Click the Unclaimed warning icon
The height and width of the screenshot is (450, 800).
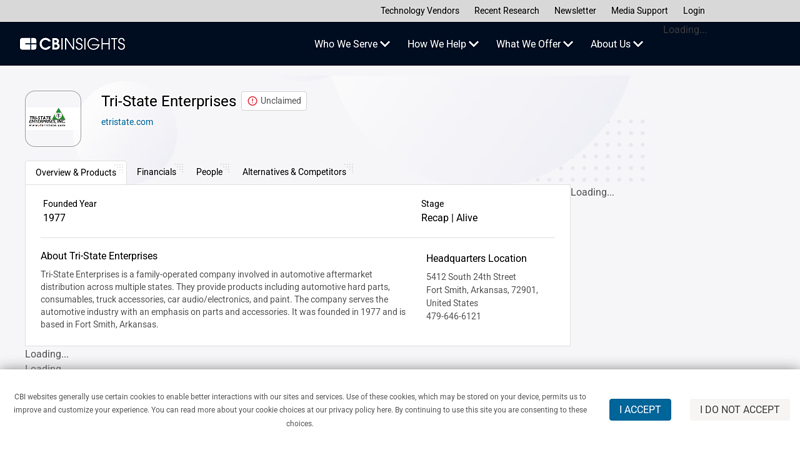coord(252,101)
